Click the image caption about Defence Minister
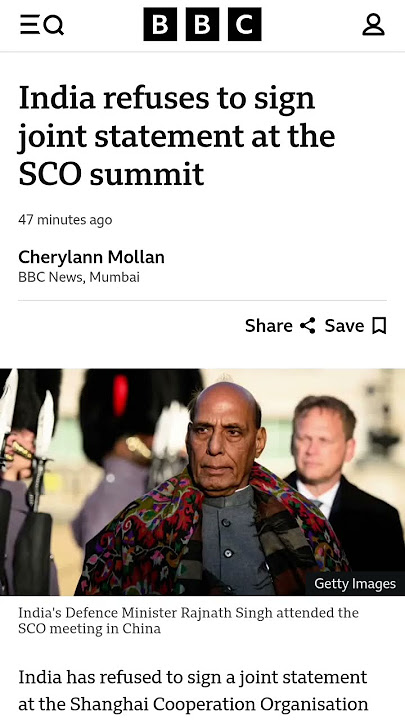This screenshot has width=405, height=720. coord(189,620)
